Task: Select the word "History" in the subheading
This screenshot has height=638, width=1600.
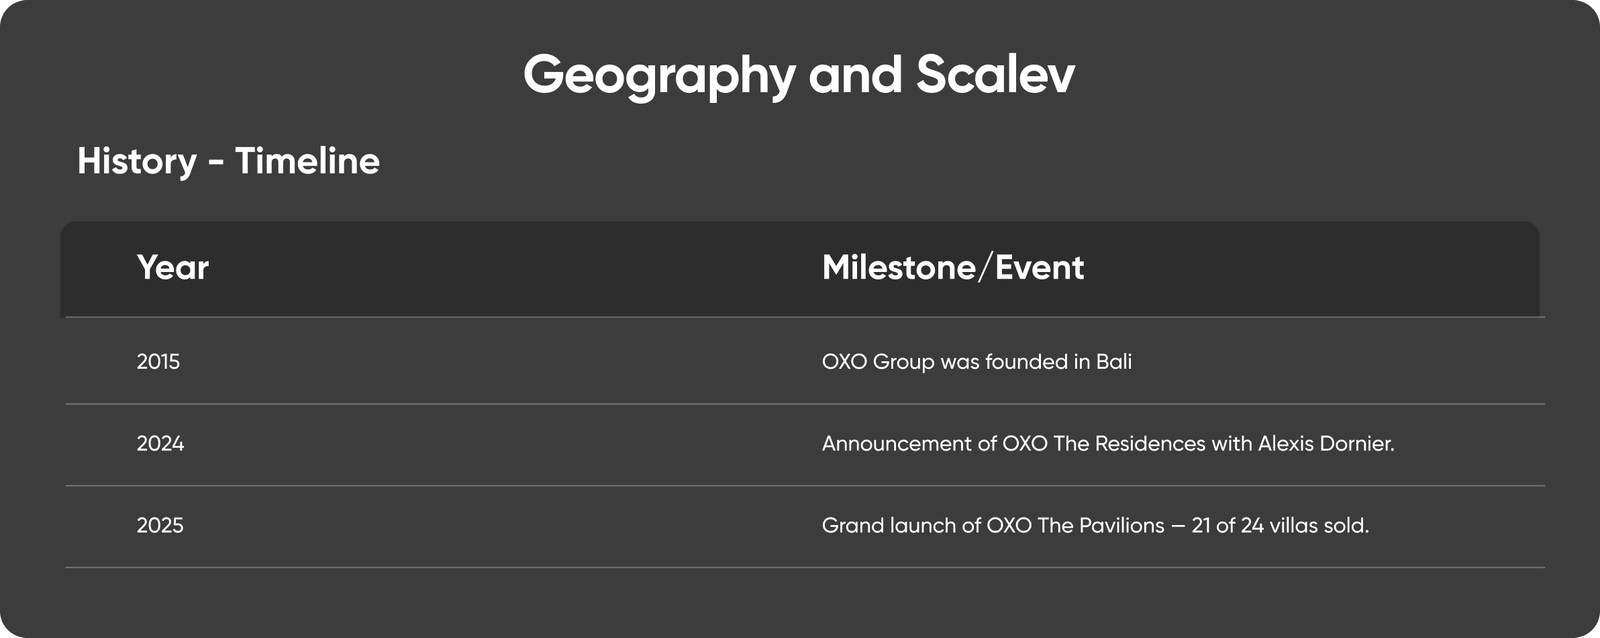Action: tap(137, 161)
